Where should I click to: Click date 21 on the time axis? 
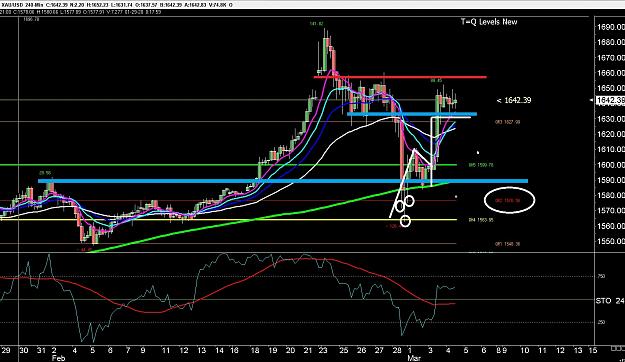pyautogui.click(x=308, y=350)
